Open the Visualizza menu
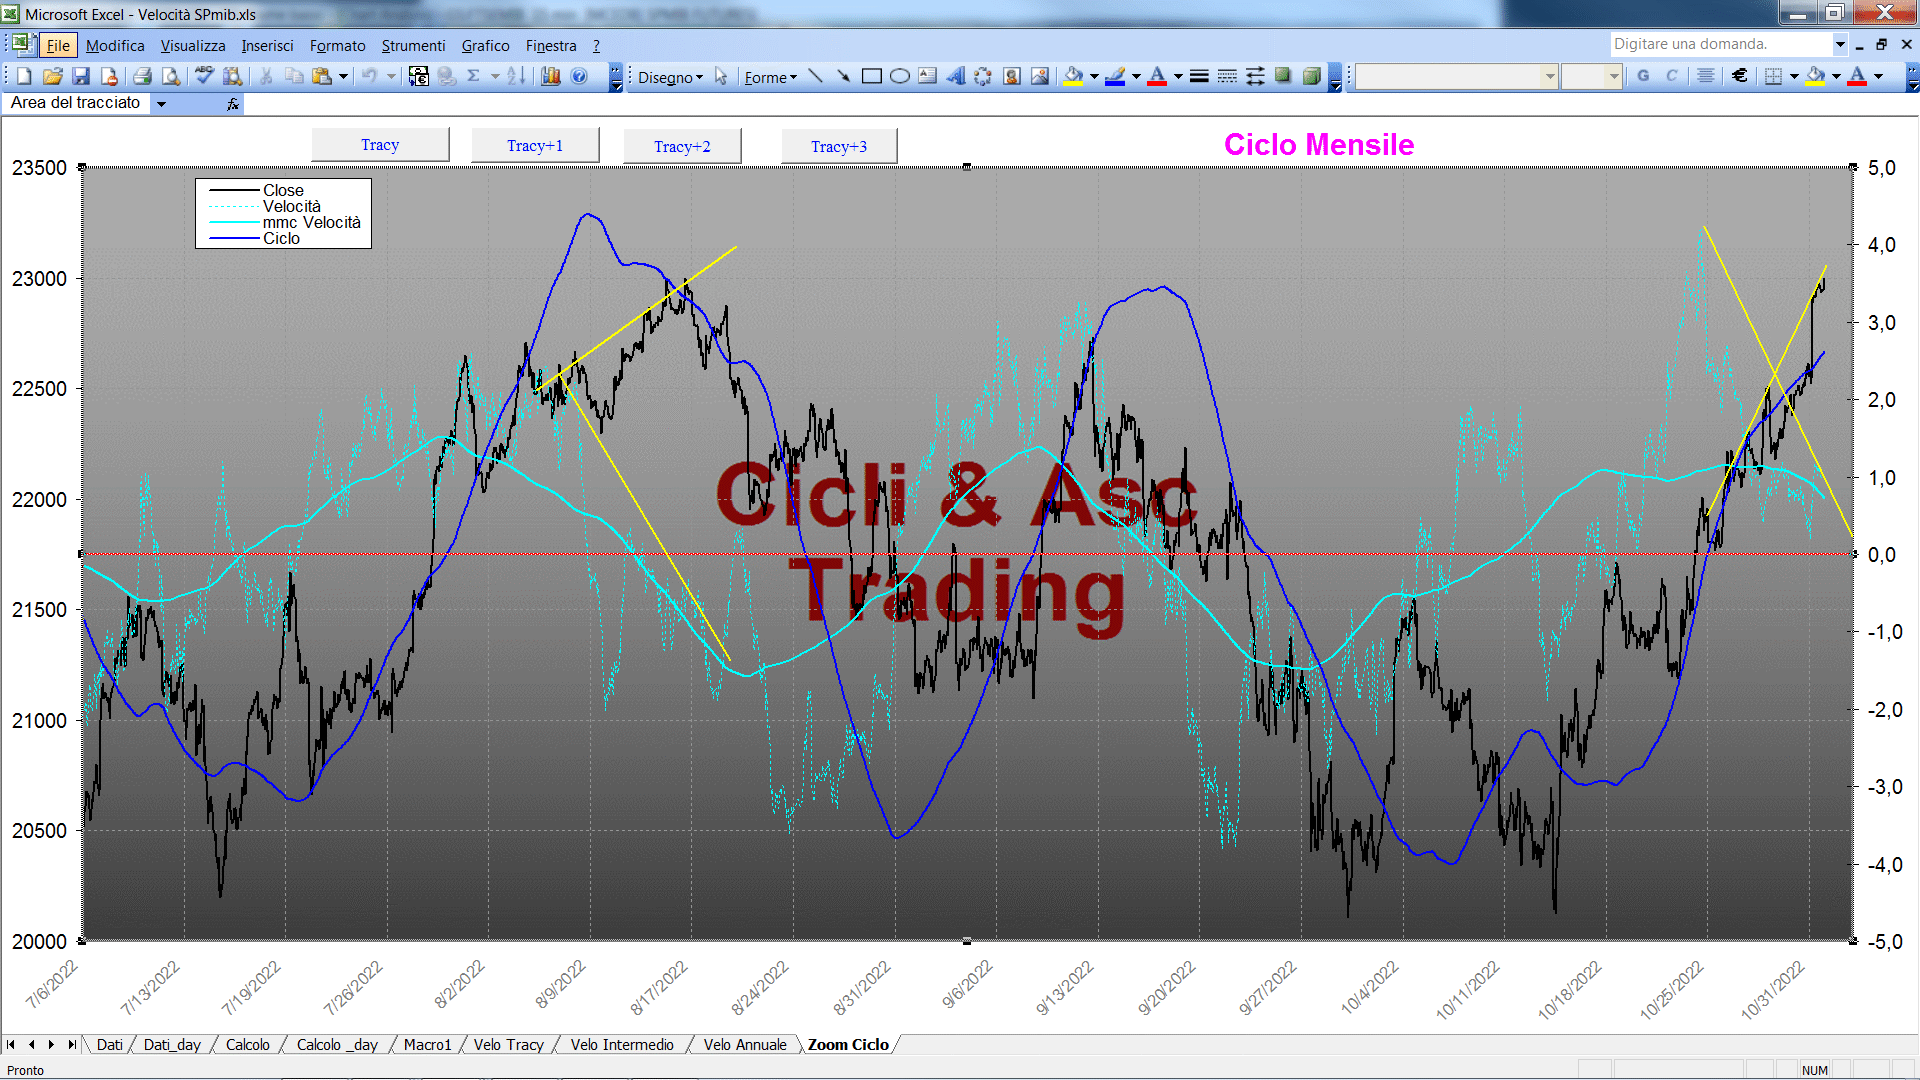The width and height of the screenshot is (1920, 1080). (193, 45)
